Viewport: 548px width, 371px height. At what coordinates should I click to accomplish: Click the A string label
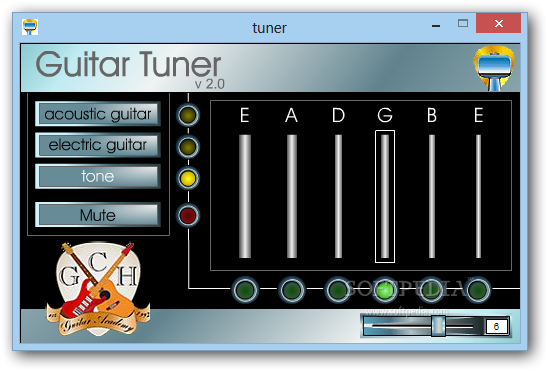coord(291,115)
